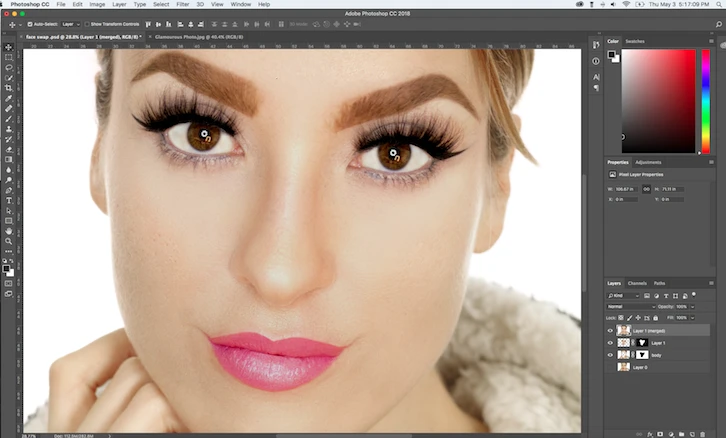Select the Rectangle shape tool
The width and height of the screenshot is (726, 438).
[8, 220]
